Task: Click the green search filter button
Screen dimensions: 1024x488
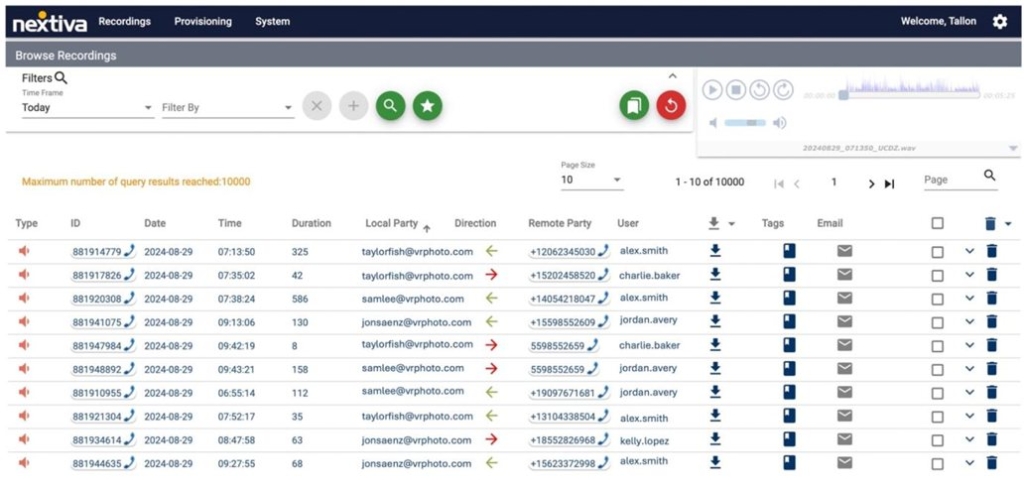Action: pos(390,105)
